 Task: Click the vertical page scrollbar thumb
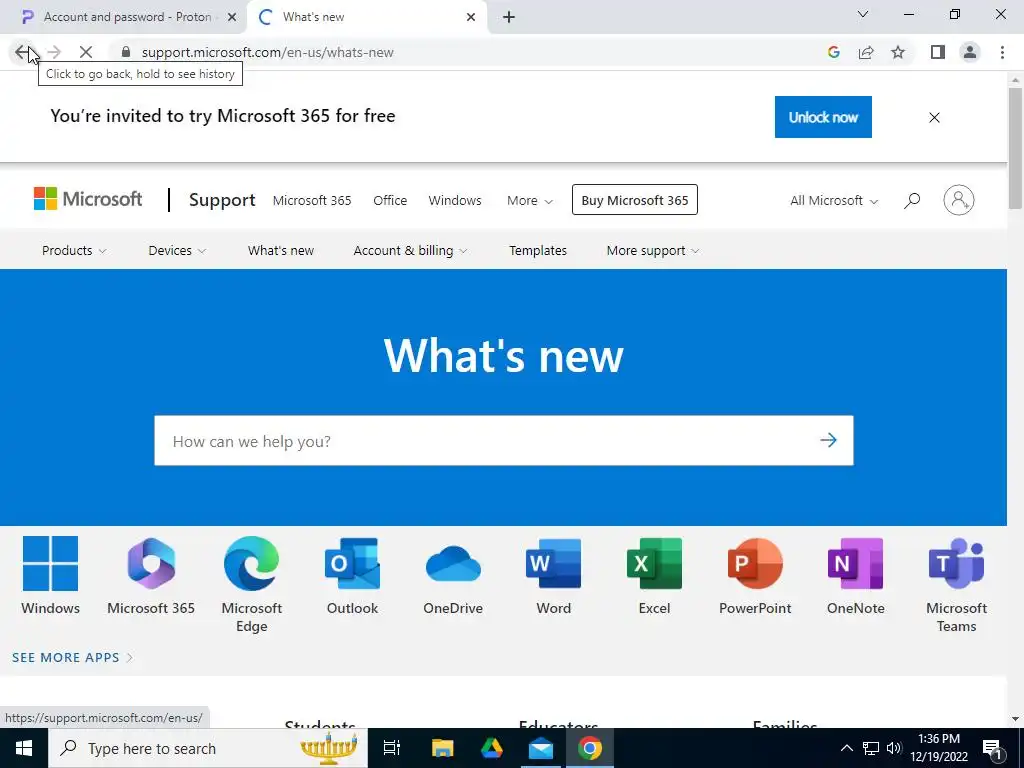(1015, 148)
